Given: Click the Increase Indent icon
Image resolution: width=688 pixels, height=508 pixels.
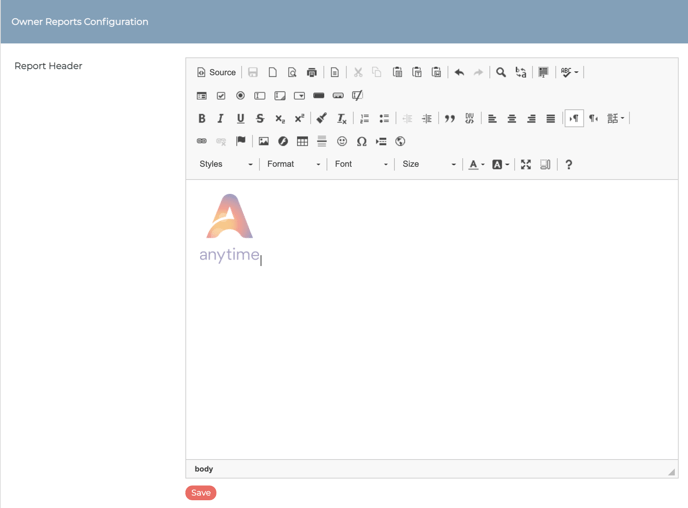Looking at the screenshot, I should click(x=426, y=118).
